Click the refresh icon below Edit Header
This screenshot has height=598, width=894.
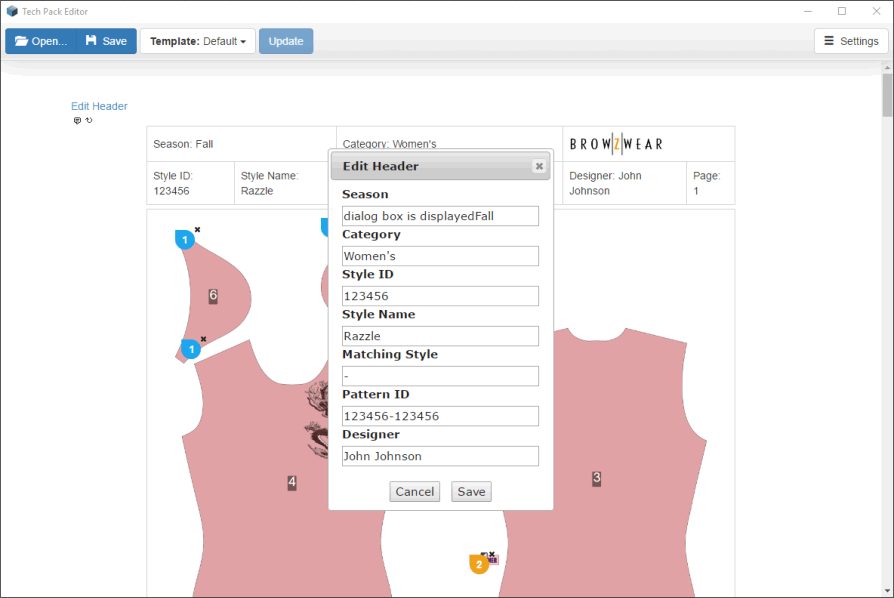click(89, 121)
